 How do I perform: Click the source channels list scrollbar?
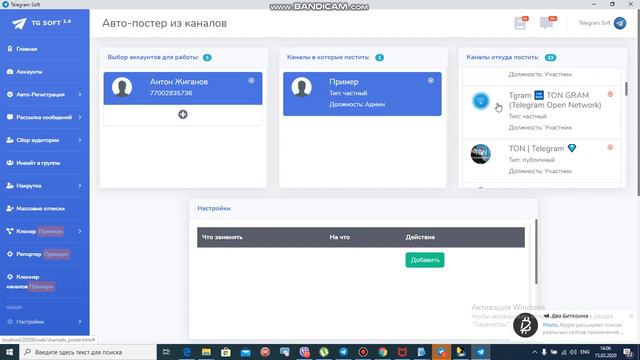[626, 89]
